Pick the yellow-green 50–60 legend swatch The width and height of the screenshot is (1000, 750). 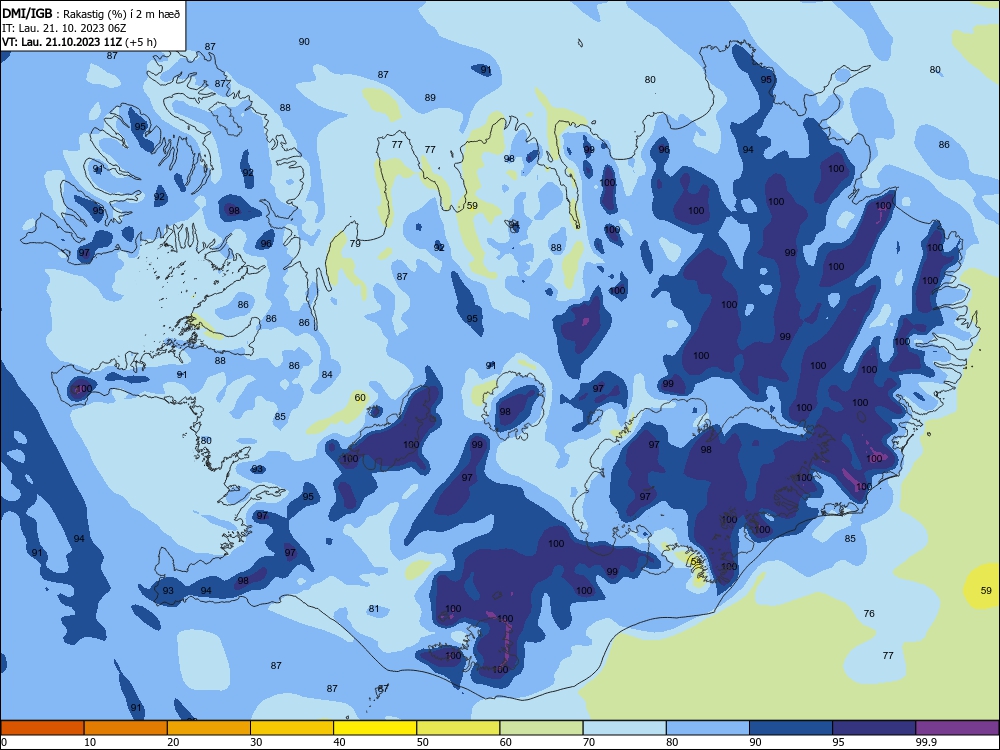tap(458, 728)
